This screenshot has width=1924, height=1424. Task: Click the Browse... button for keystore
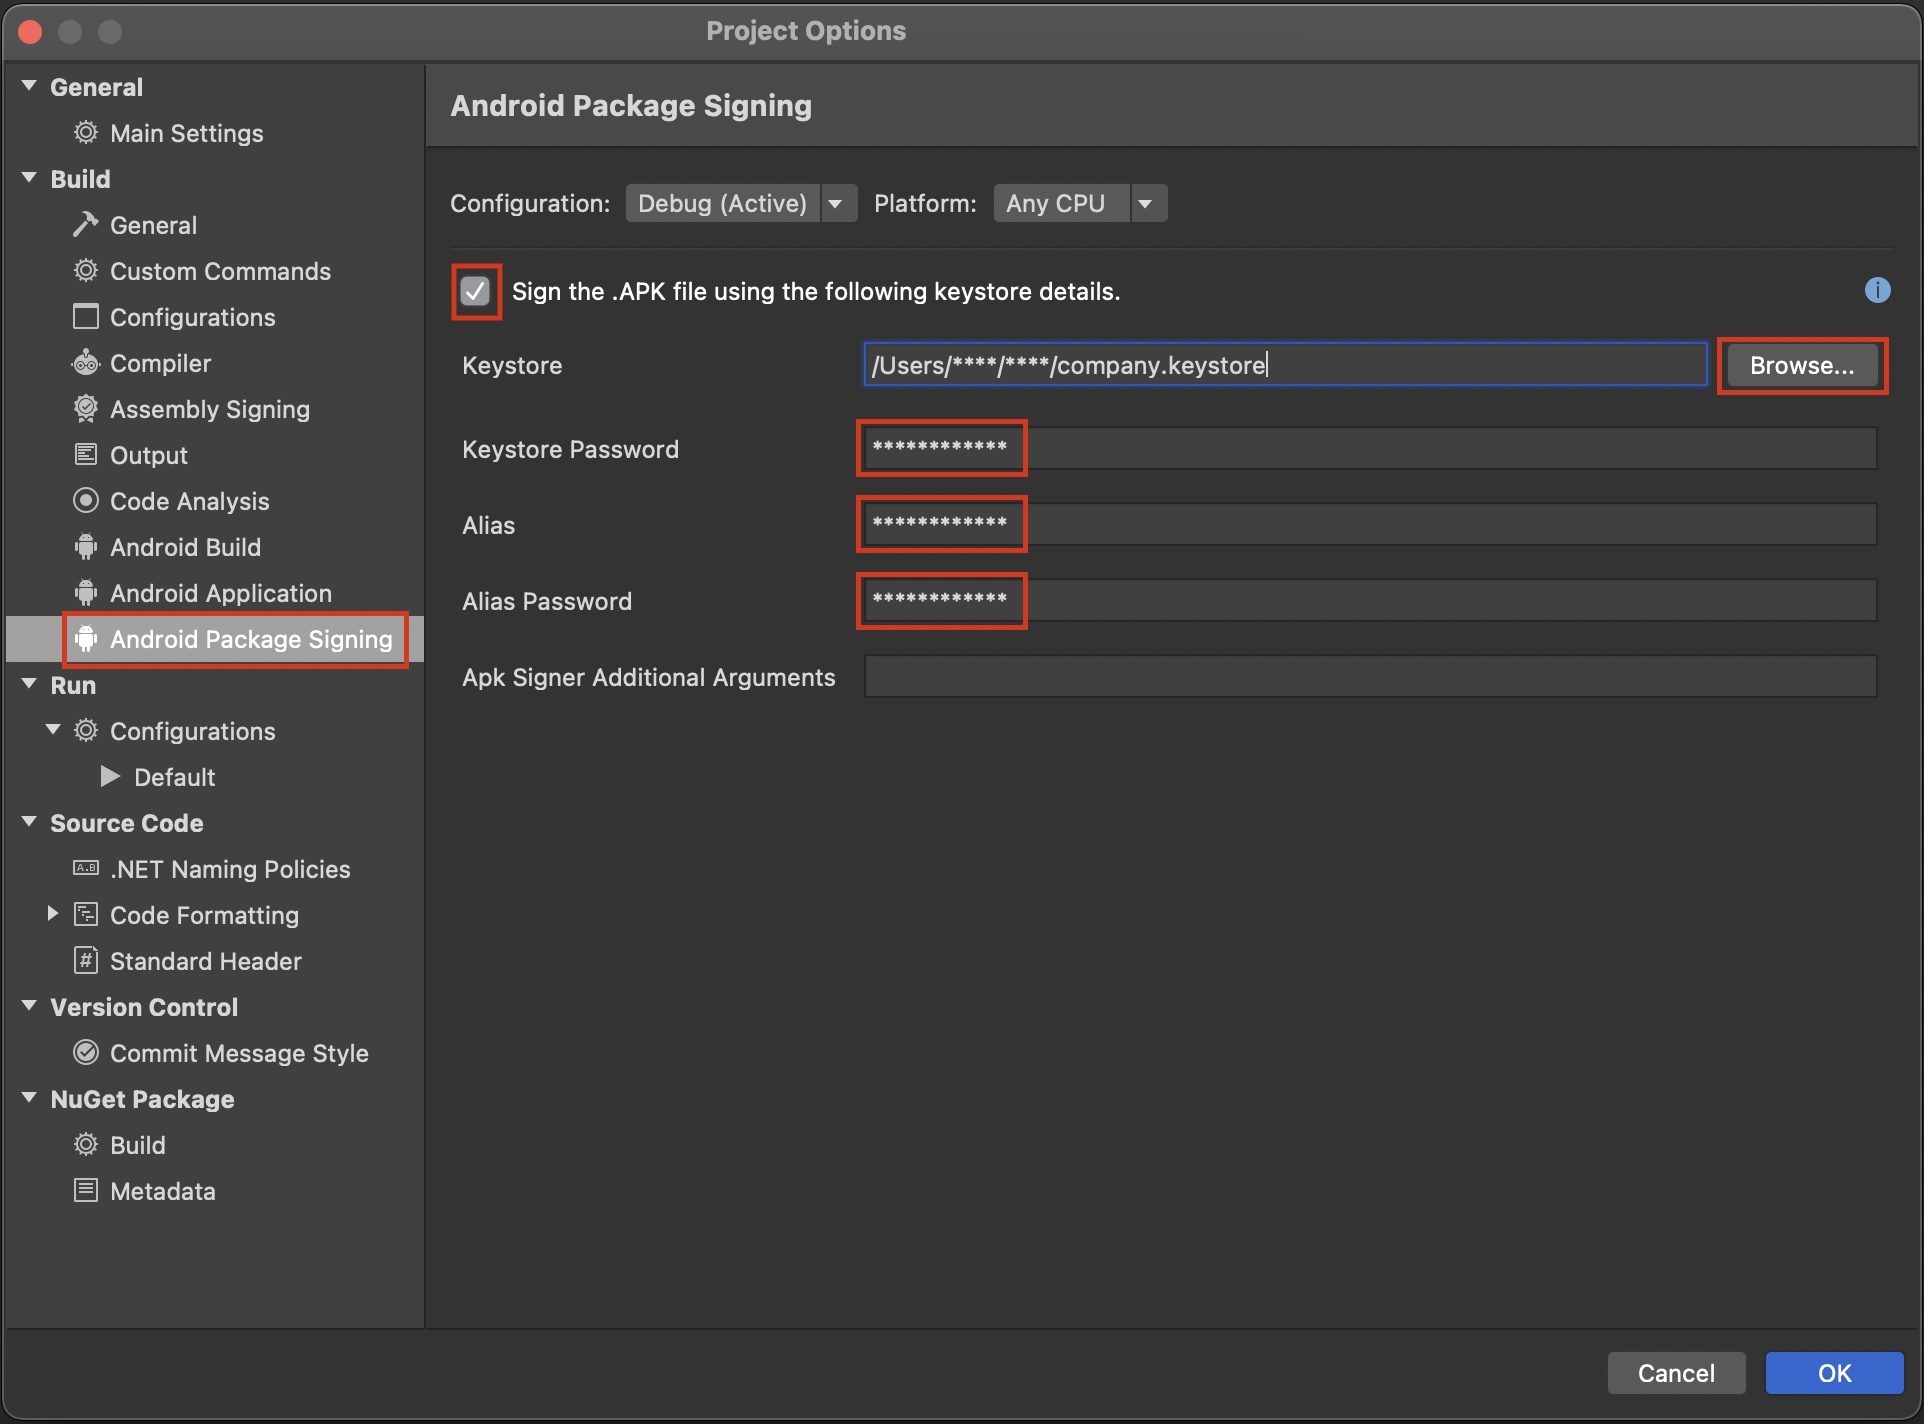coord(1801,365)
